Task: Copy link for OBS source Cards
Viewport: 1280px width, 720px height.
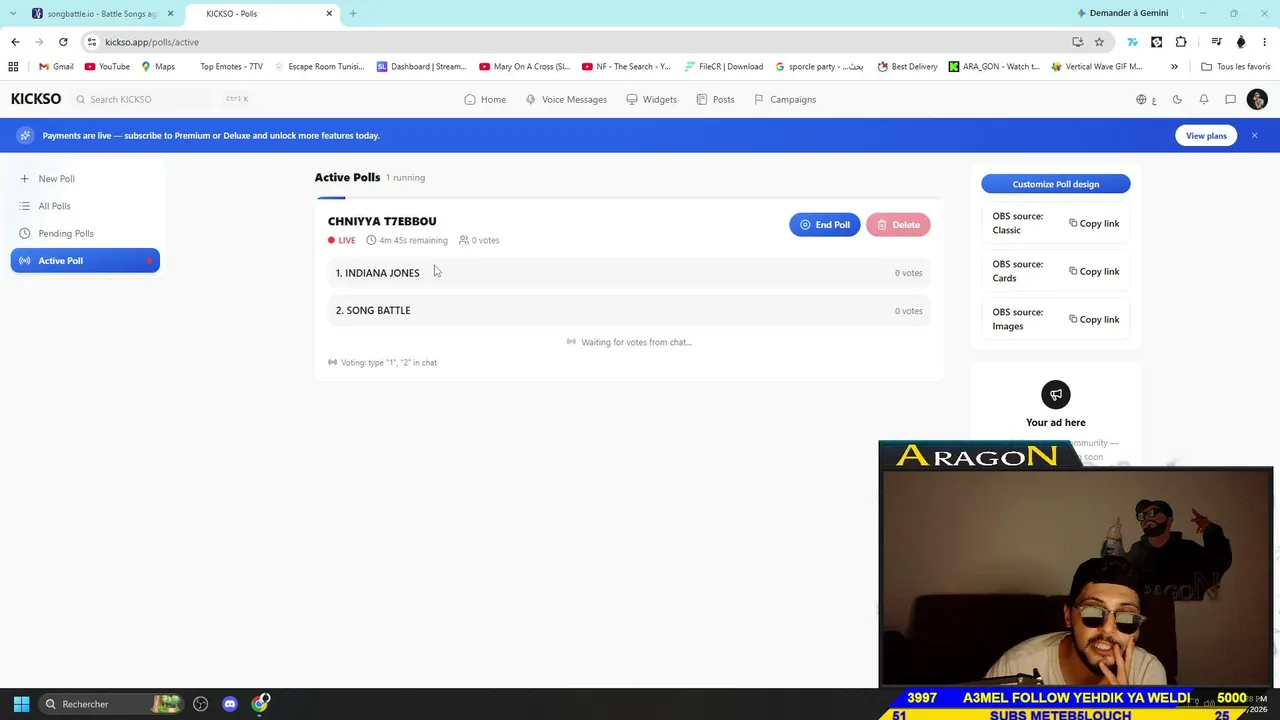Action: tap(1094, 271)
